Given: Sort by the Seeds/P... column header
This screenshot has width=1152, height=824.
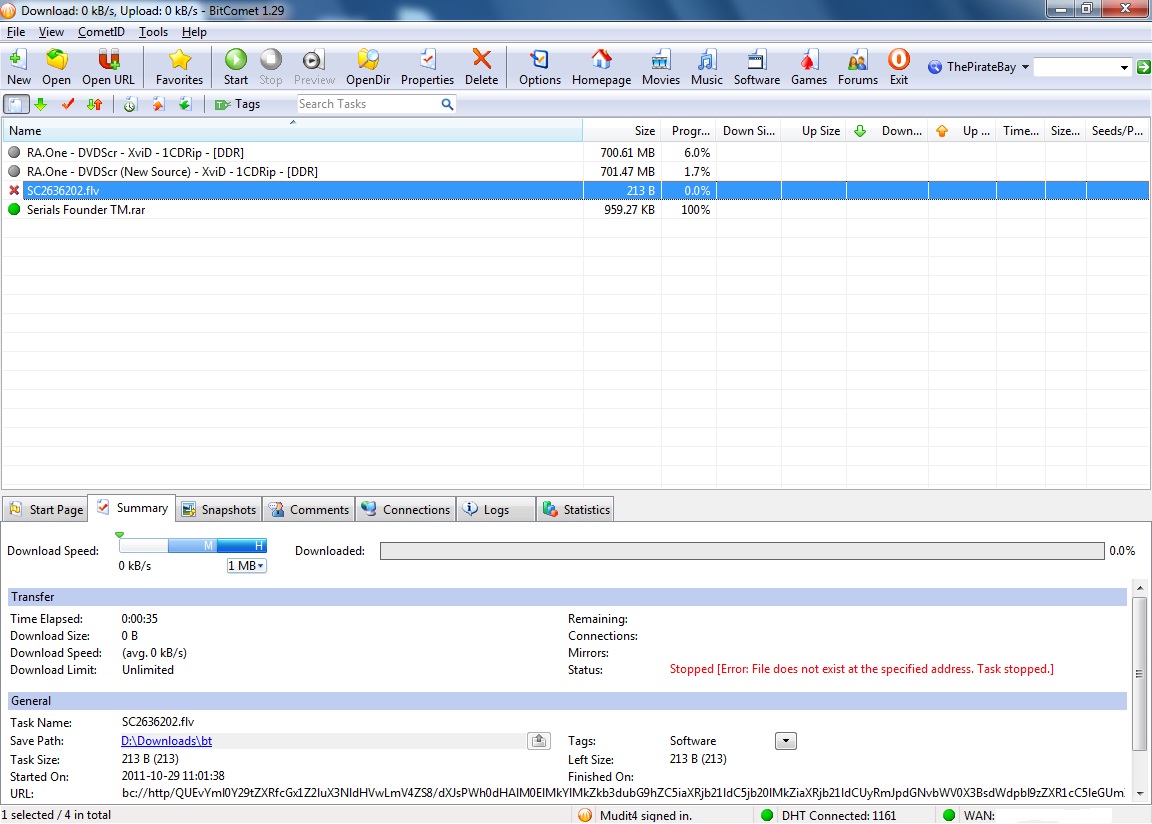Looking at the screenshot, I should coord(1117,131).
